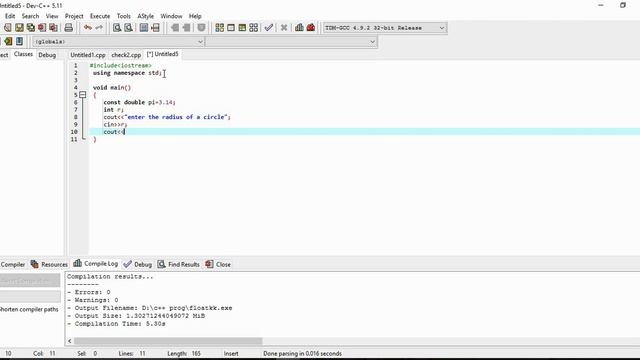The width and height of the screenshot is (640, 360).
Task: Open the Debug tab in bottom panel
Action: pos(138,264)
